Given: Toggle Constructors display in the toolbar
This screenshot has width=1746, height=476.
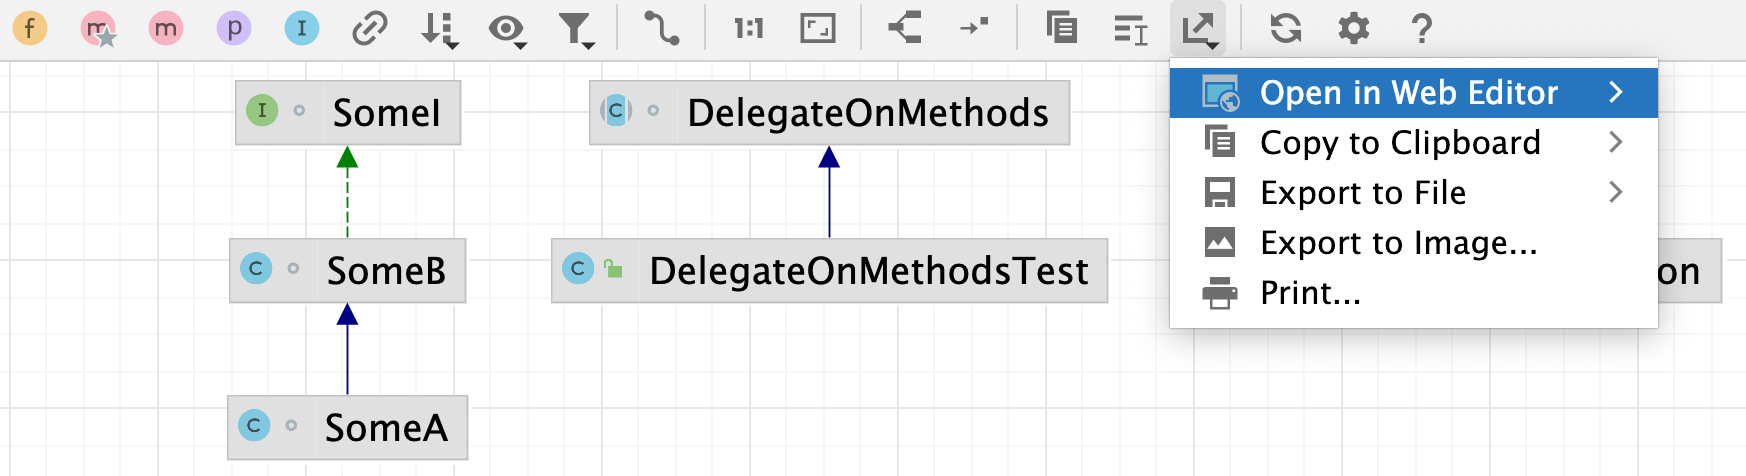Looking at the screenshot, I should pyautogui.click(x=98, y=29).
